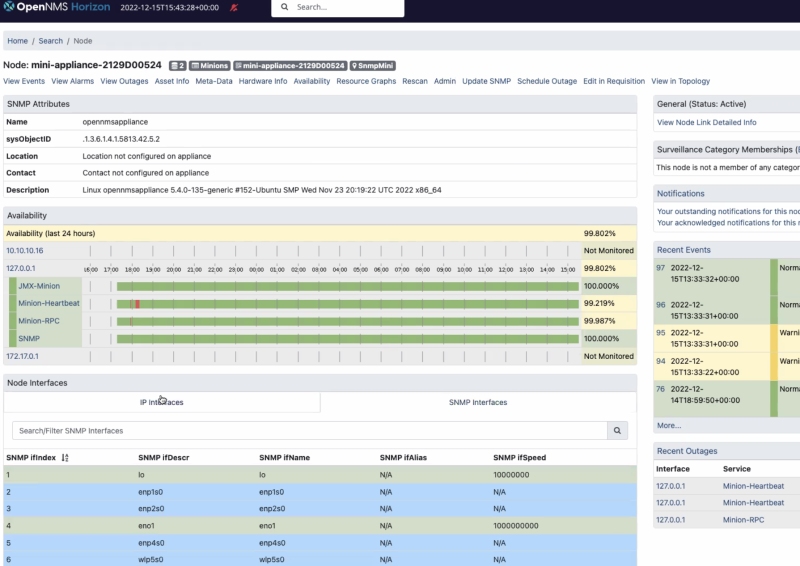Go to Home breadcrumb

pos(17,41)
